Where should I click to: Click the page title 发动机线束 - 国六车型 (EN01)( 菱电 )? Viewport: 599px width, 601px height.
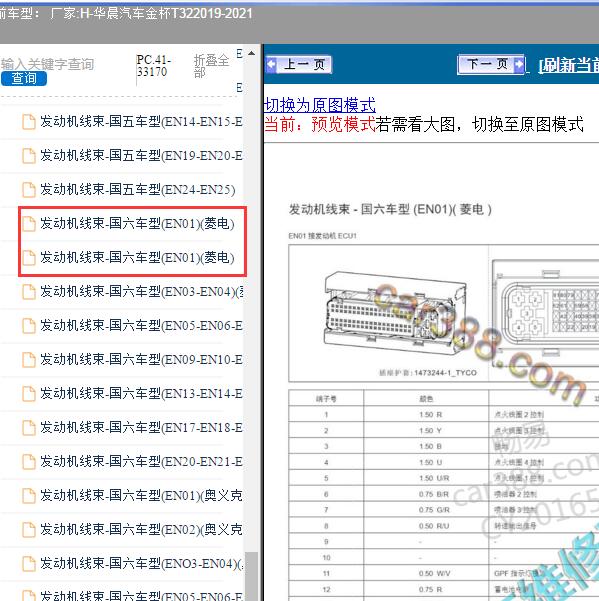point(390,210)
